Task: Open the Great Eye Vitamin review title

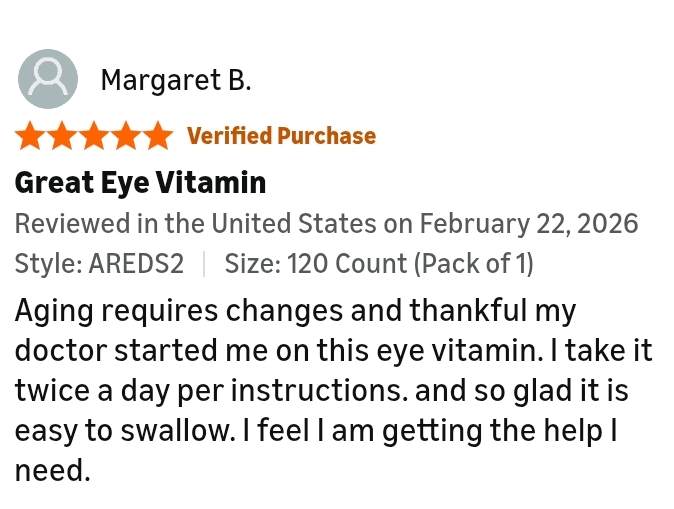Action: (140, 183)
